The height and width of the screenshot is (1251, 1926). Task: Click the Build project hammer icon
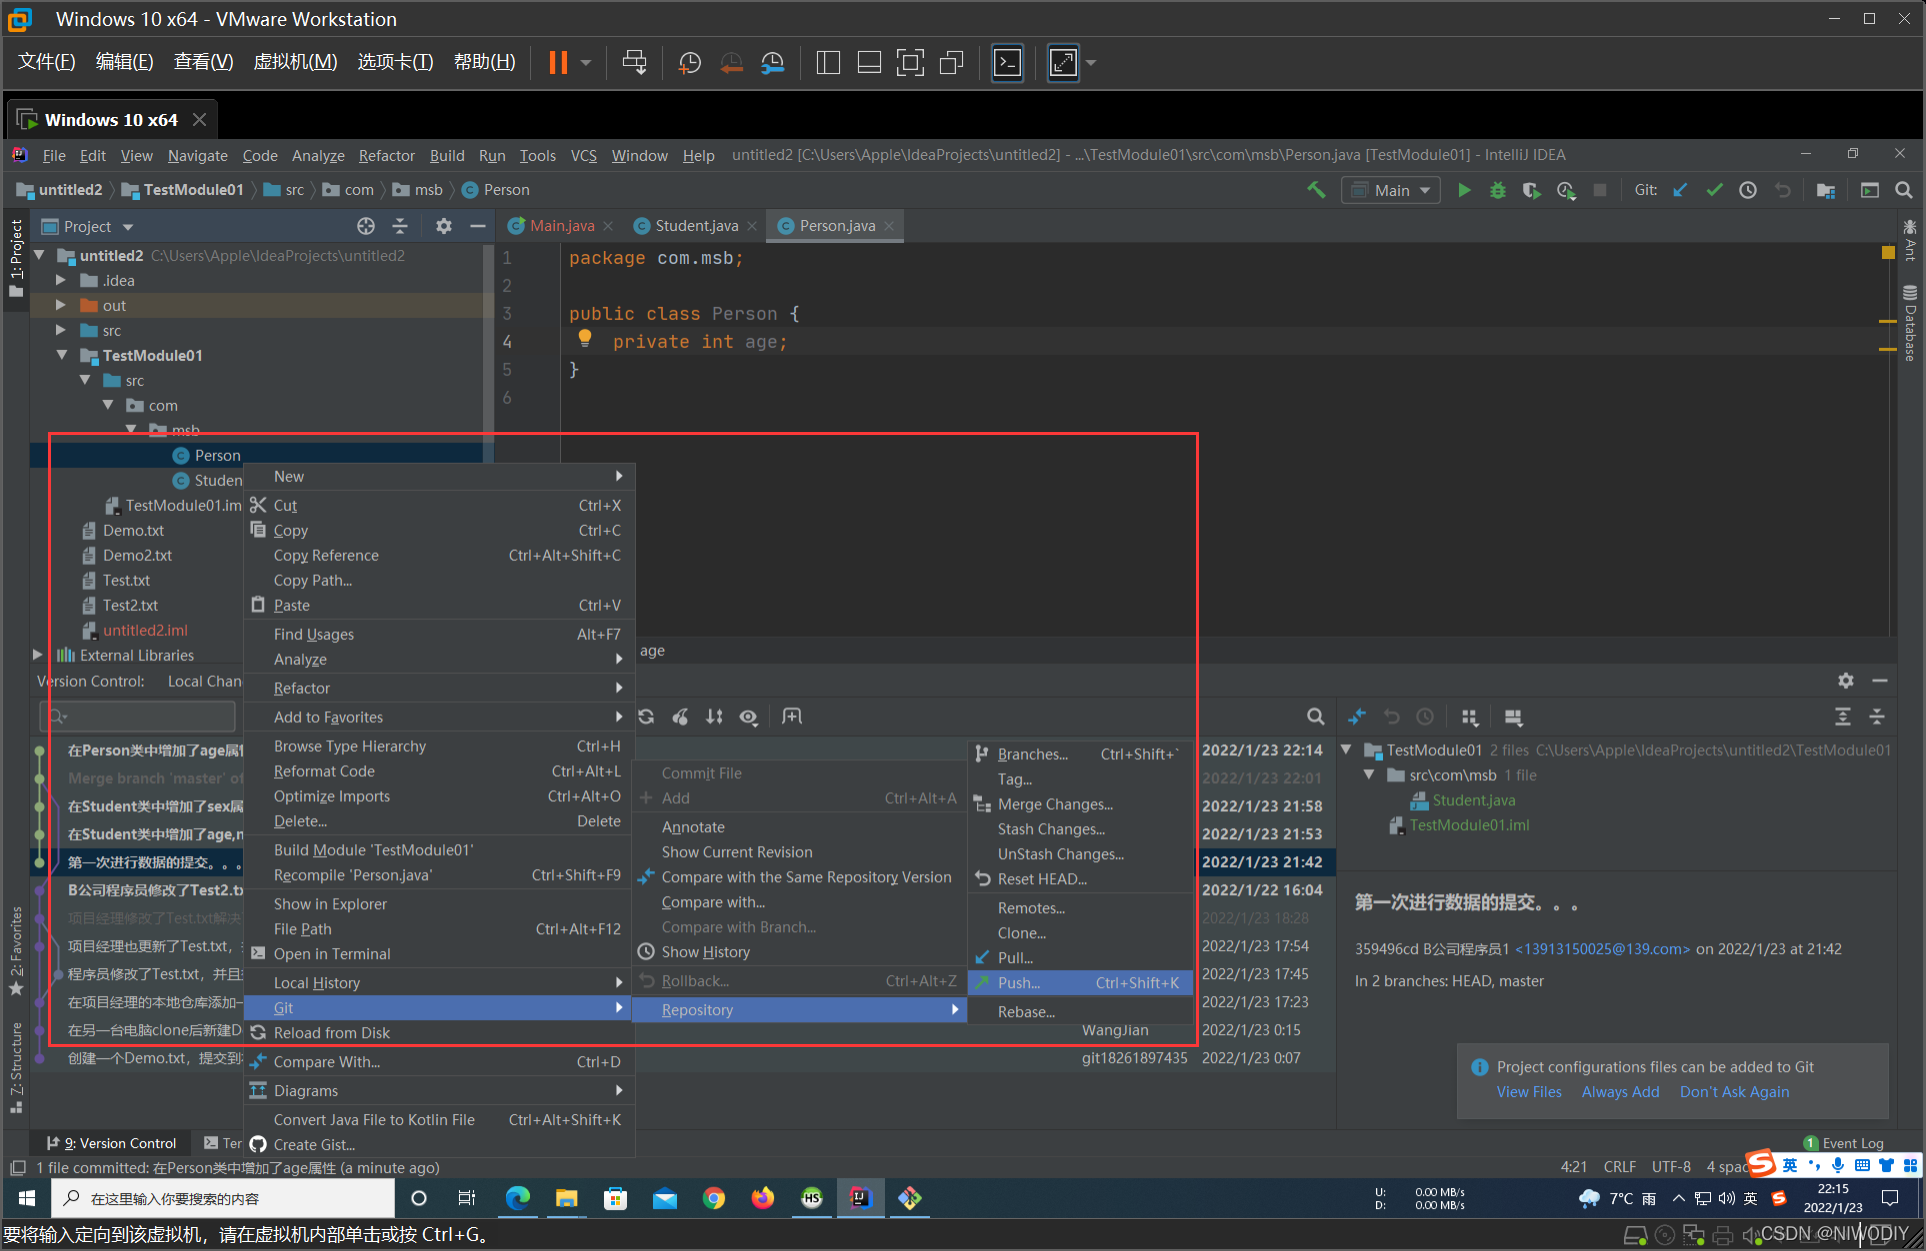(1316, 190)
